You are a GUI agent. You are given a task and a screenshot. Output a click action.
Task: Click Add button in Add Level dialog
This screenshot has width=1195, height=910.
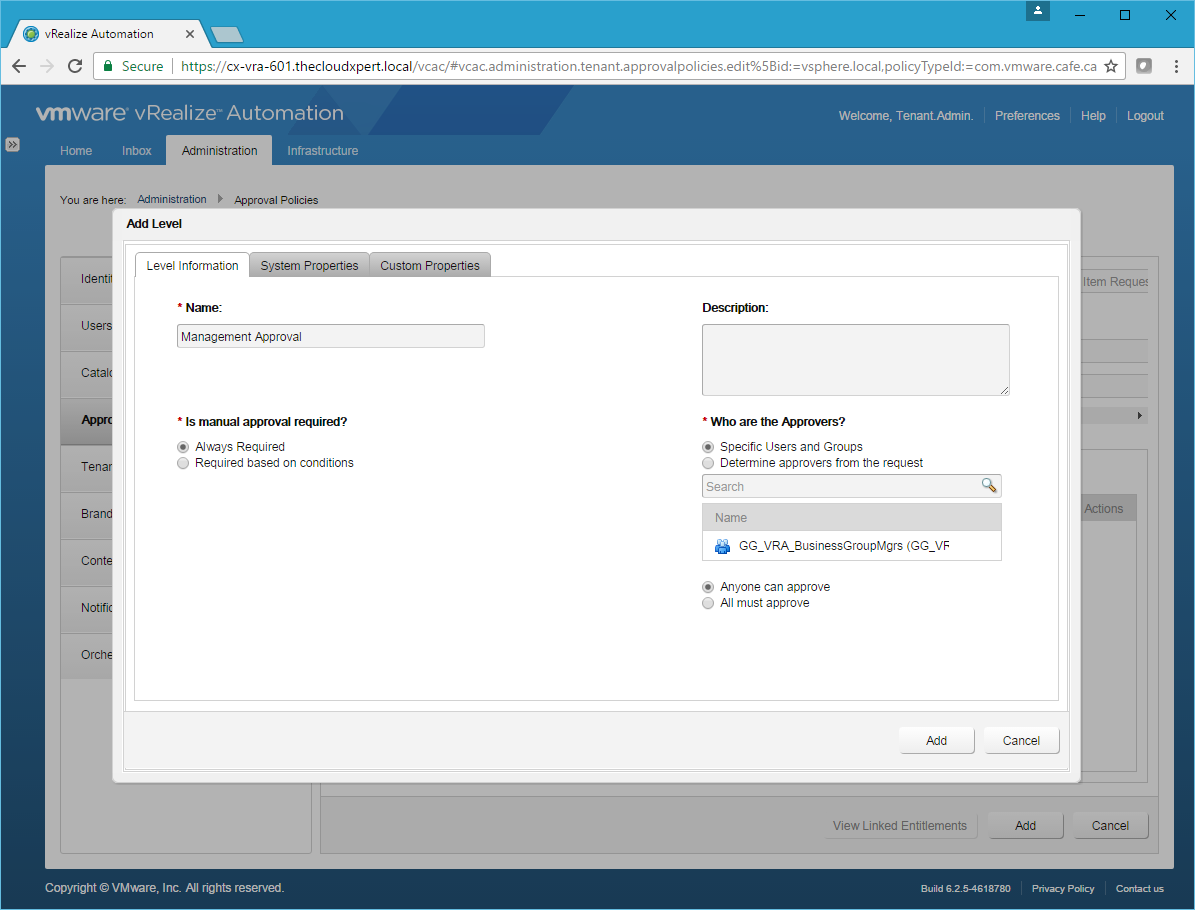pyautogui.click(x=936, y=740)
